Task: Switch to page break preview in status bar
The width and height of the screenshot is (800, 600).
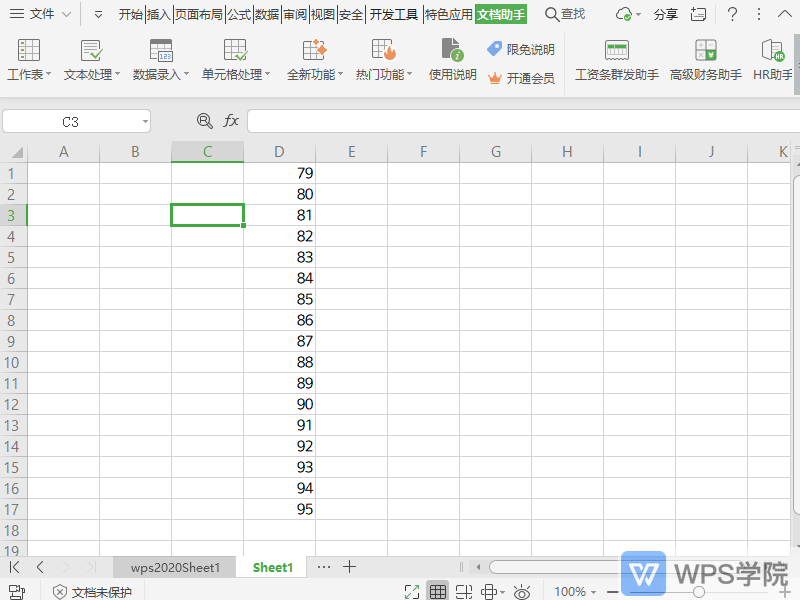Action: (464, 592)
